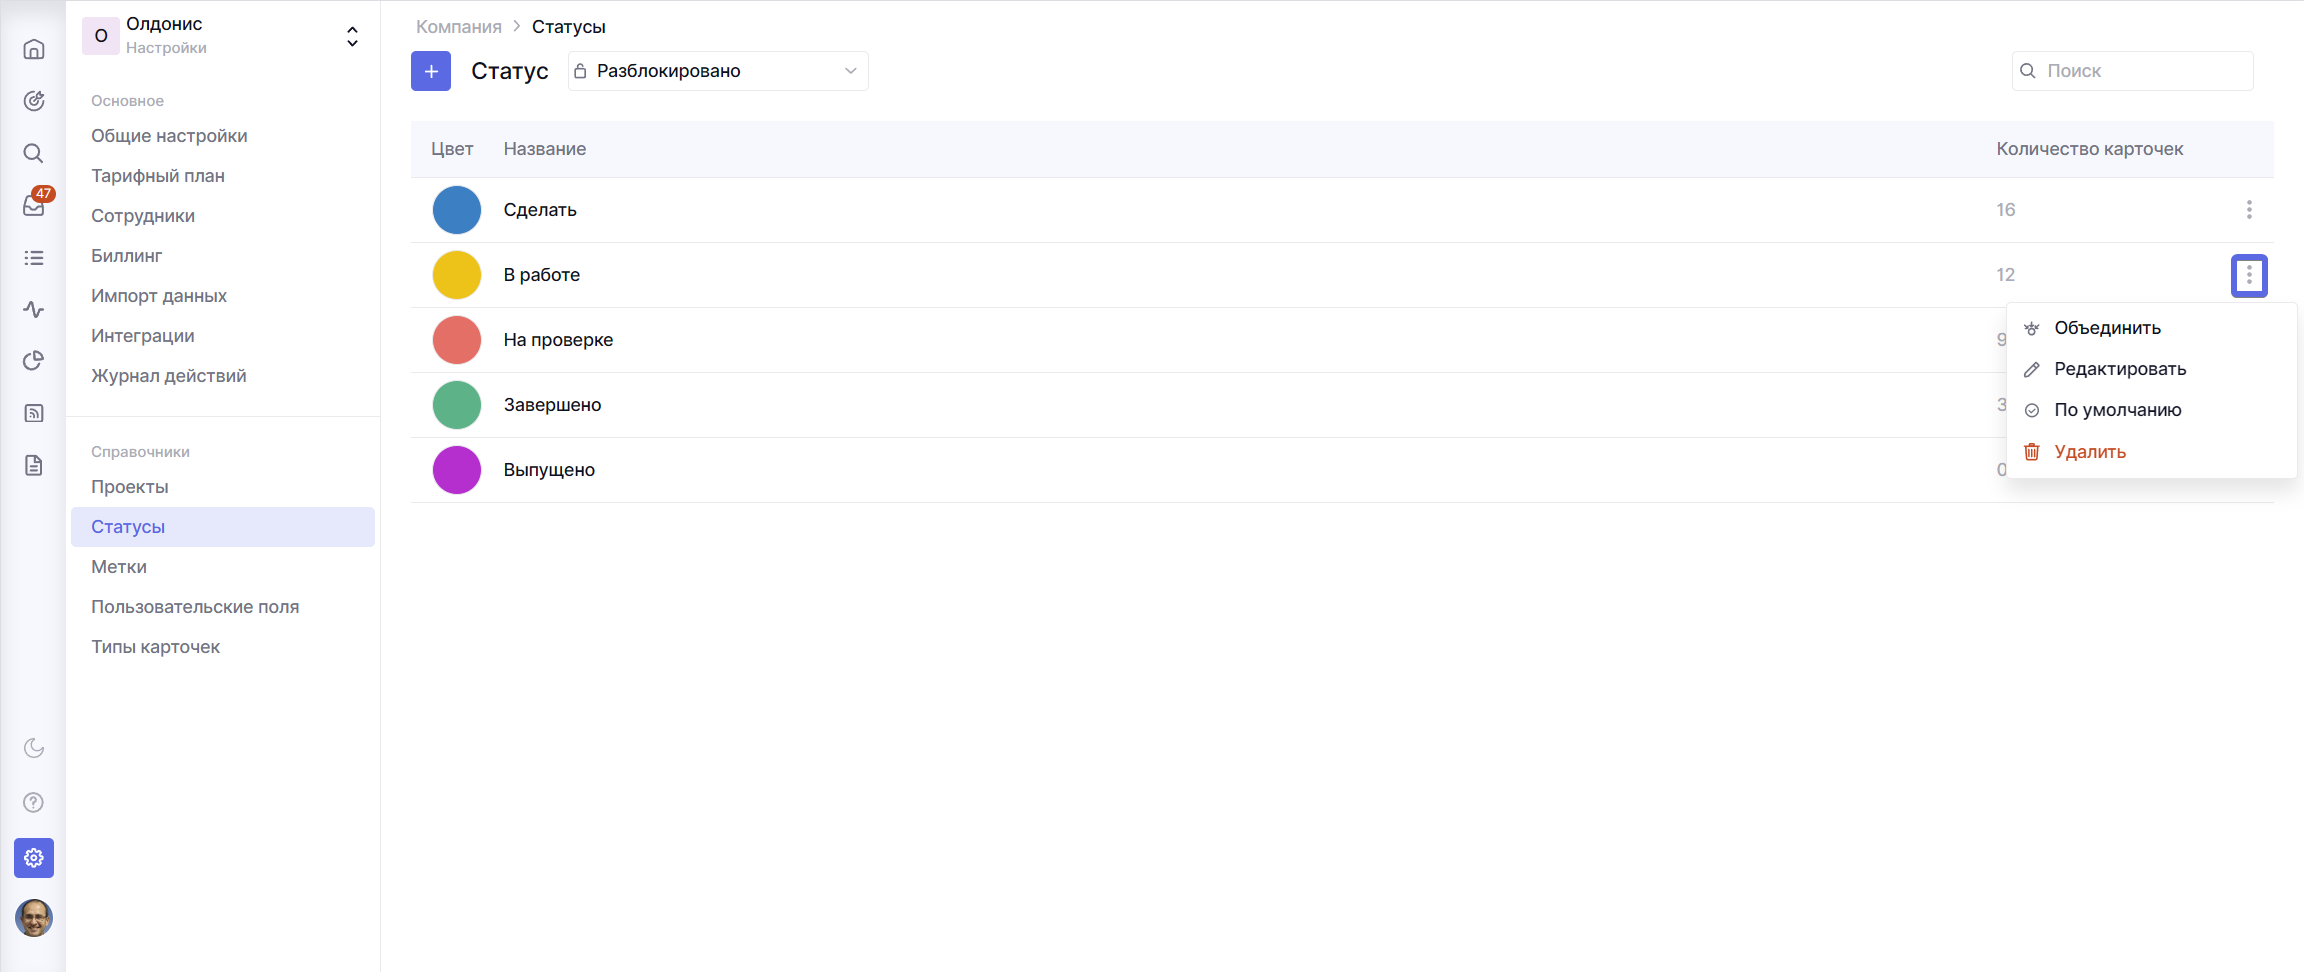Click the help question mark icon

[x=34, y=802]
